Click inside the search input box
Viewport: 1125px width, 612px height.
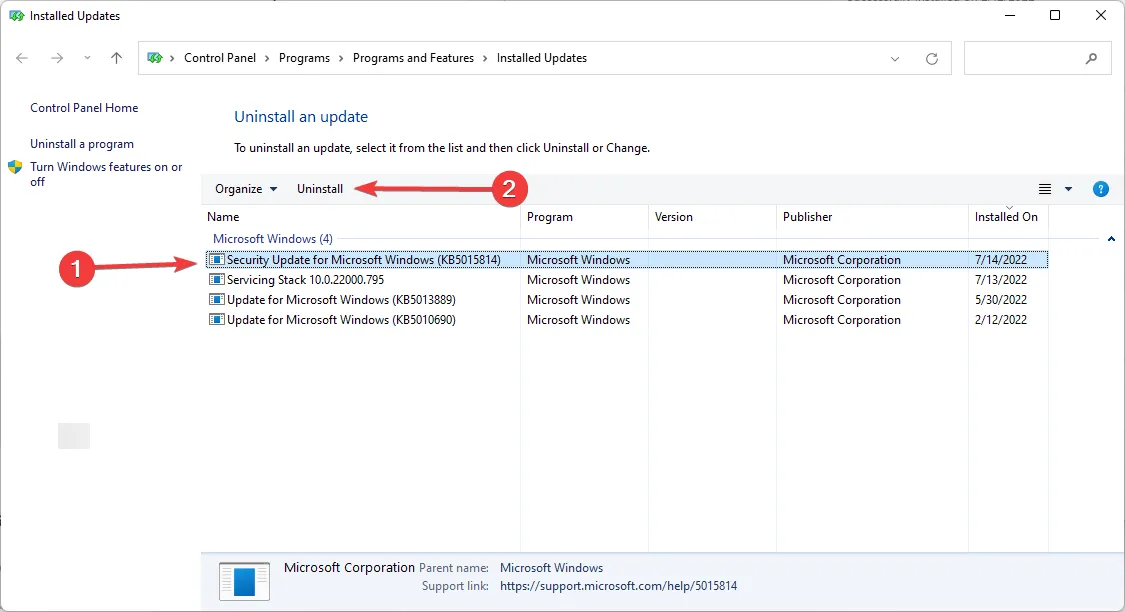point(1025,59)
